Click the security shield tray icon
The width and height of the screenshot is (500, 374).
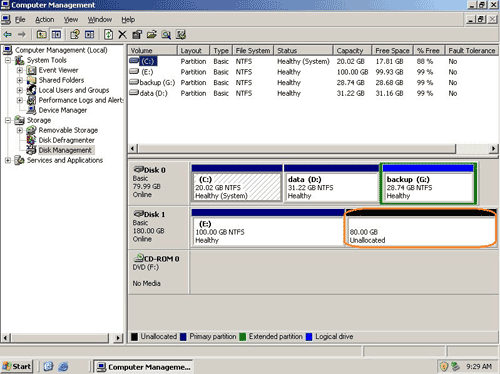(444, 367)
